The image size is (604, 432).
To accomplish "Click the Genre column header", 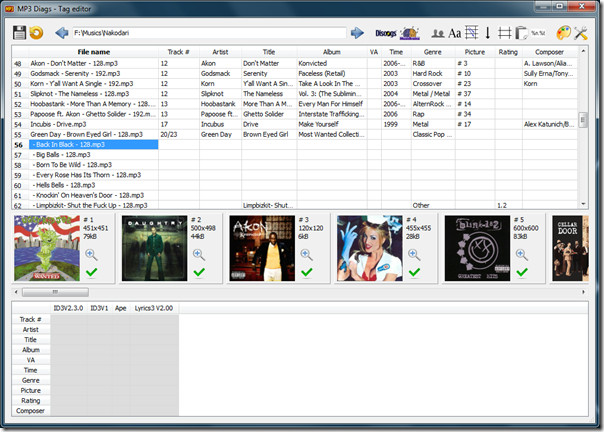I will coord(433,52).
